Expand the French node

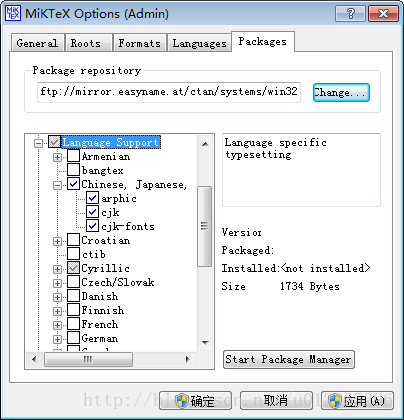click(x=57, y=325)
